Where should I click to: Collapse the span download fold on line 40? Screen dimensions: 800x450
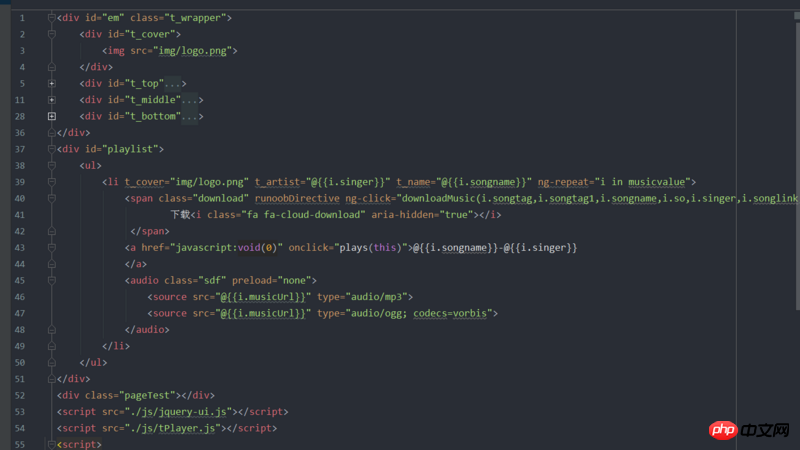click(x=52, y=198)
